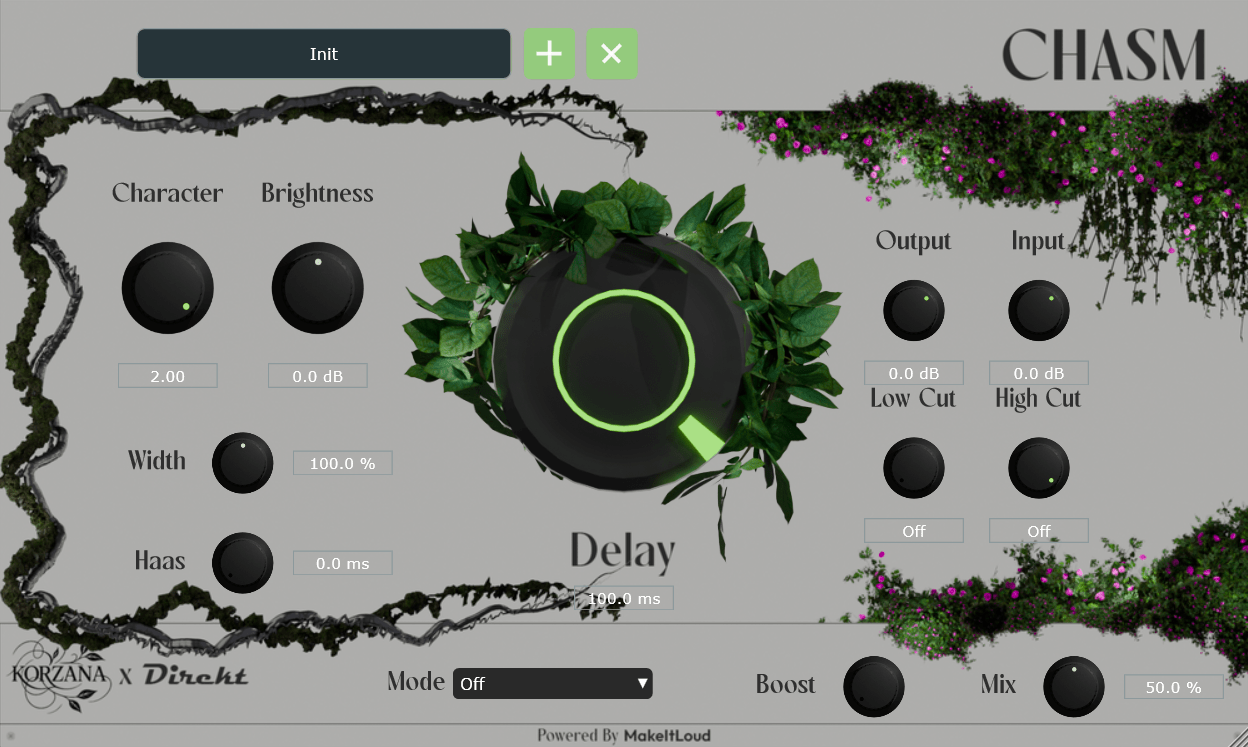Viewport: 1248px width, 747px height.
Task: Click the High Cut knob
Action: coord(1039,468)
